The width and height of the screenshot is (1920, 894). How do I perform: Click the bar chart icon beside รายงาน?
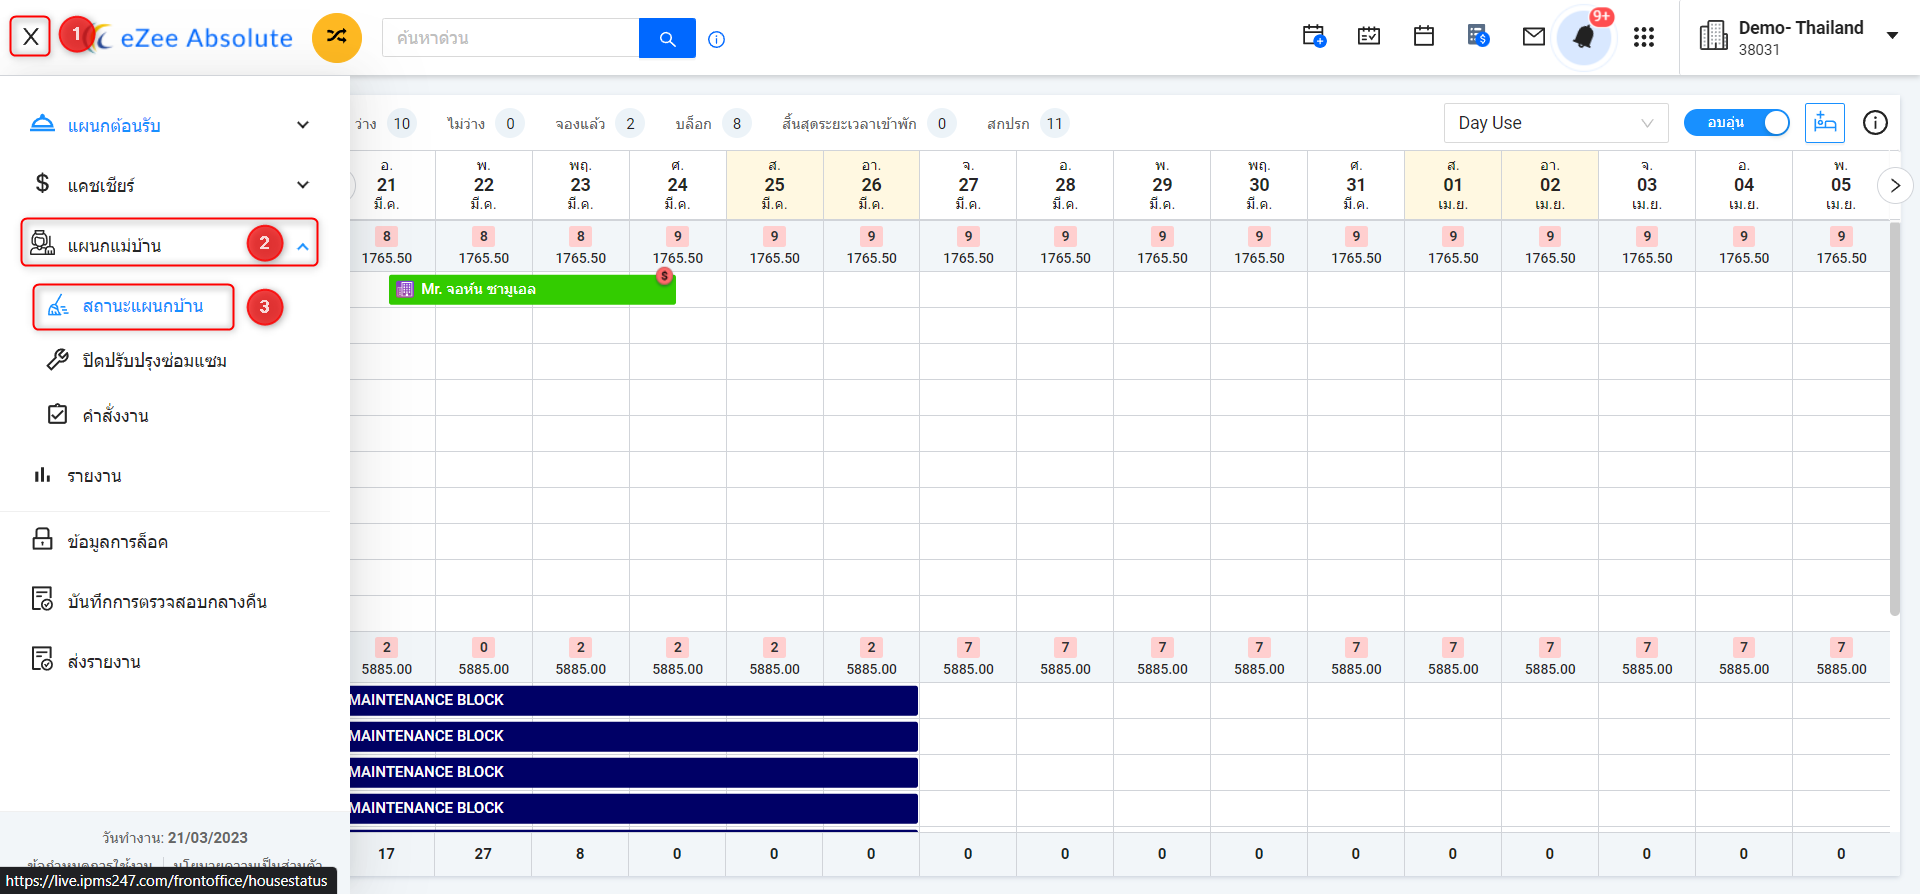click(42, 474)
